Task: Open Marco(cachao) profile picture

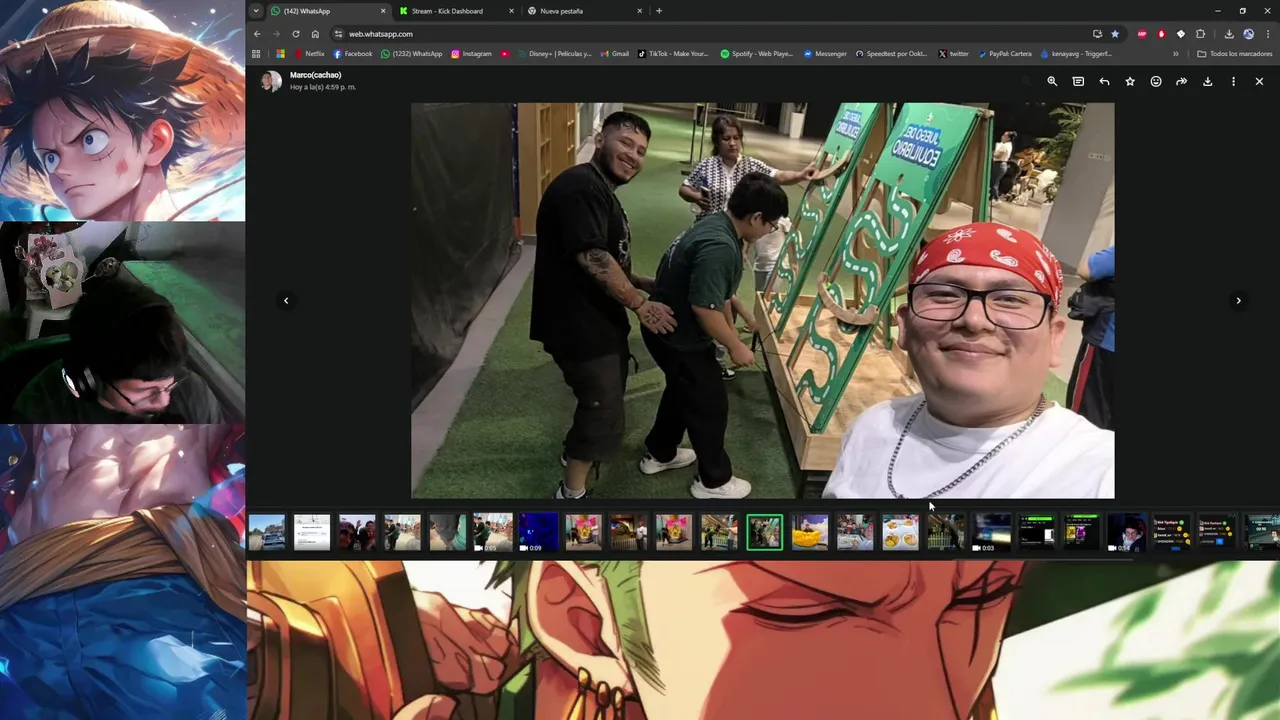Action: point(271,81)
